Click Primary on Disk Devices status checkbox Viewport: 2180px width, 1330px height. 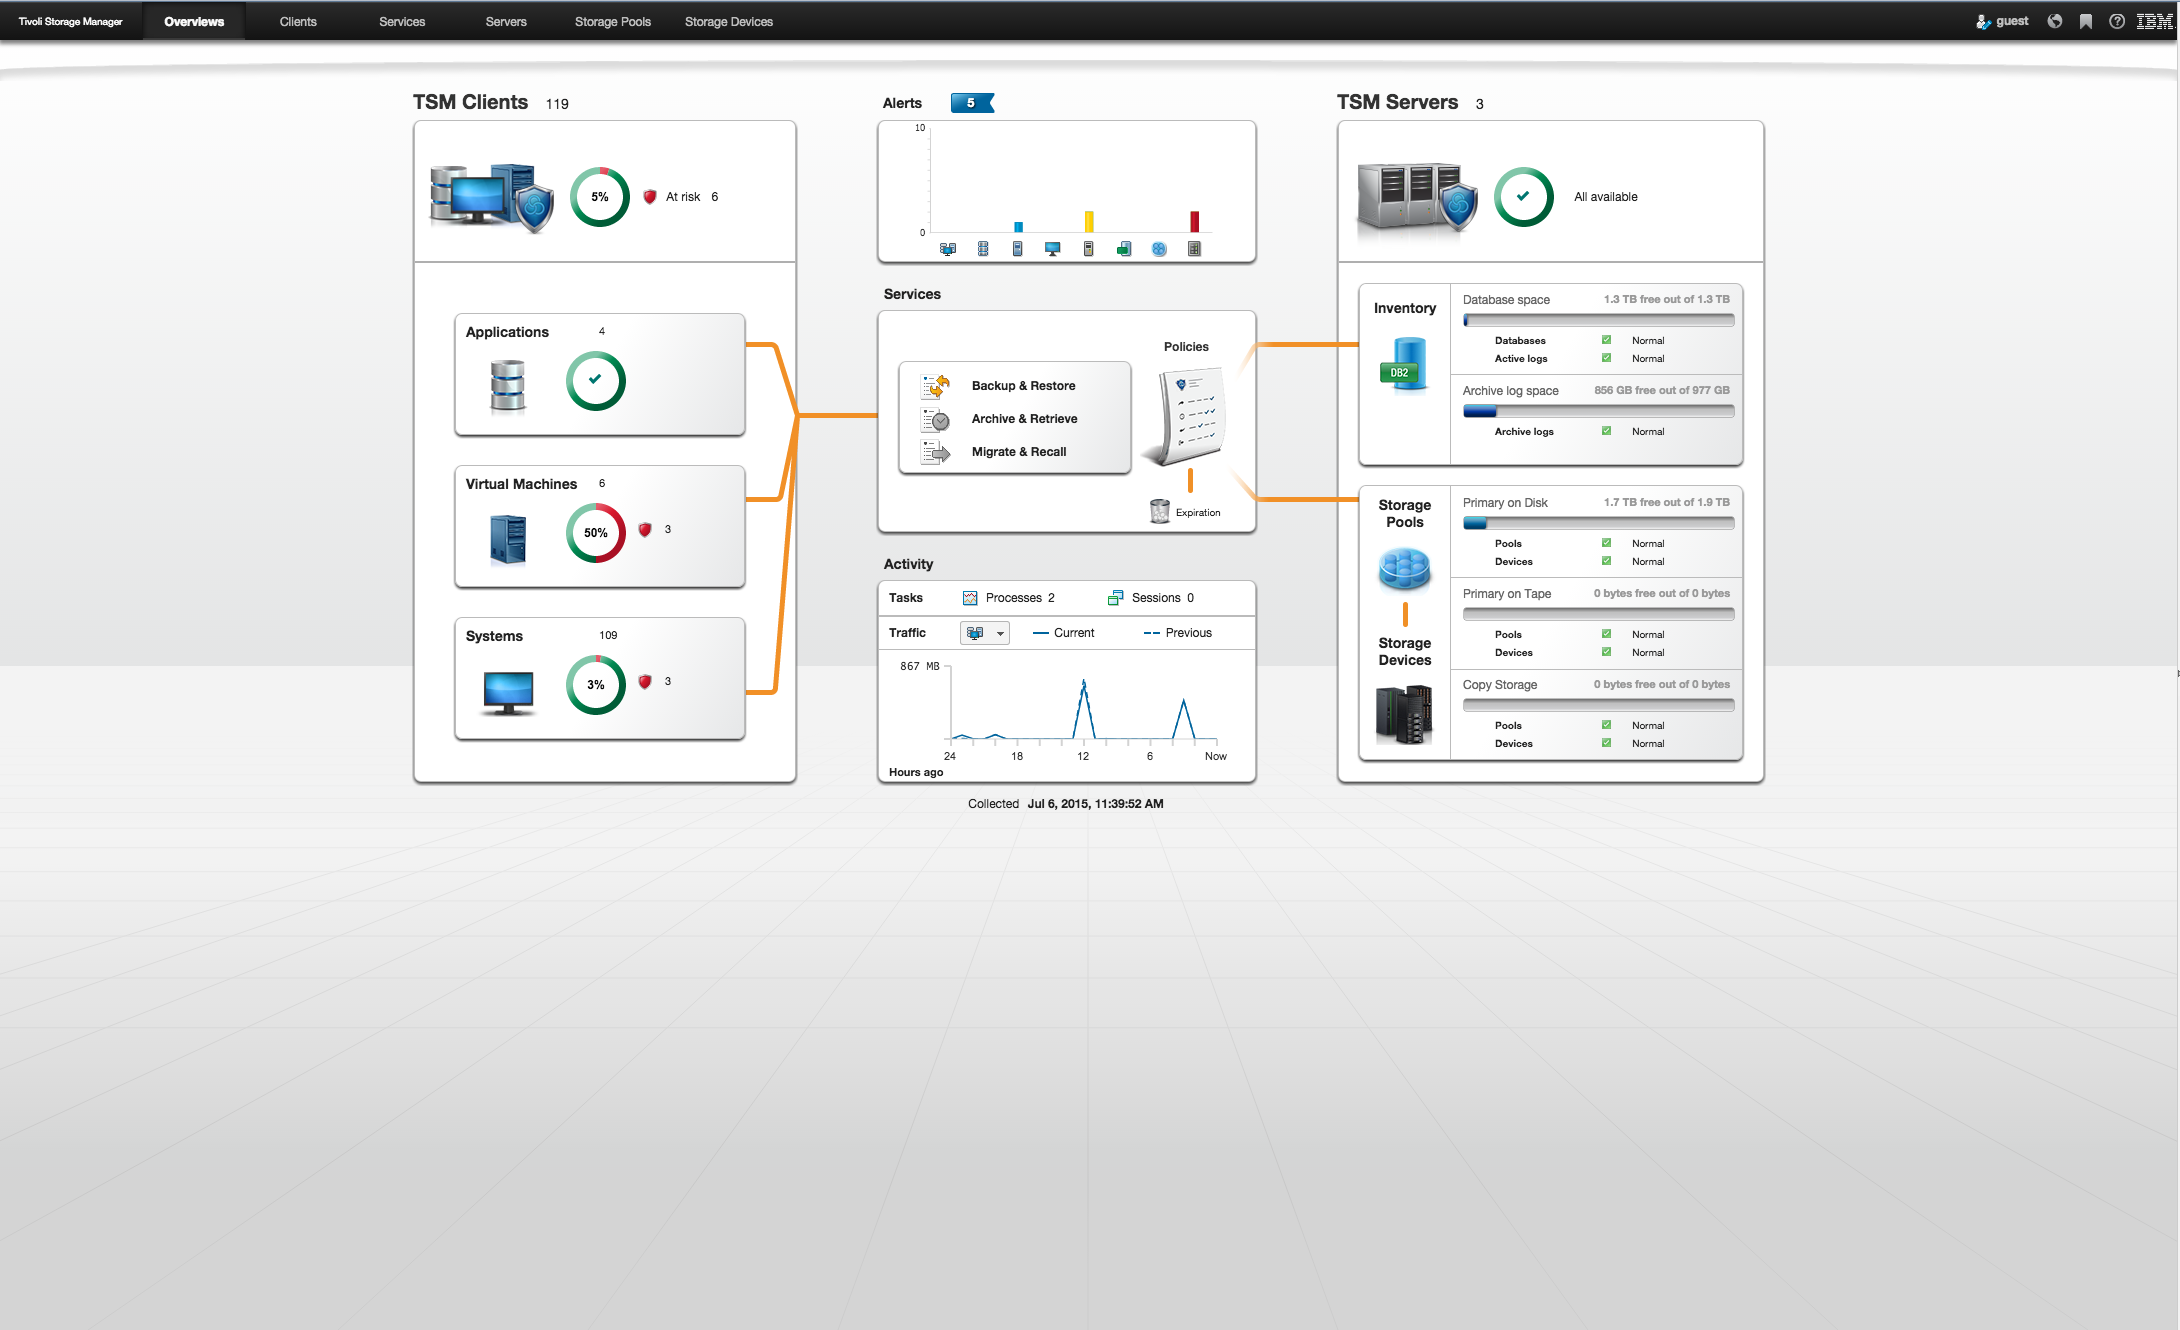click(1607, 561)
